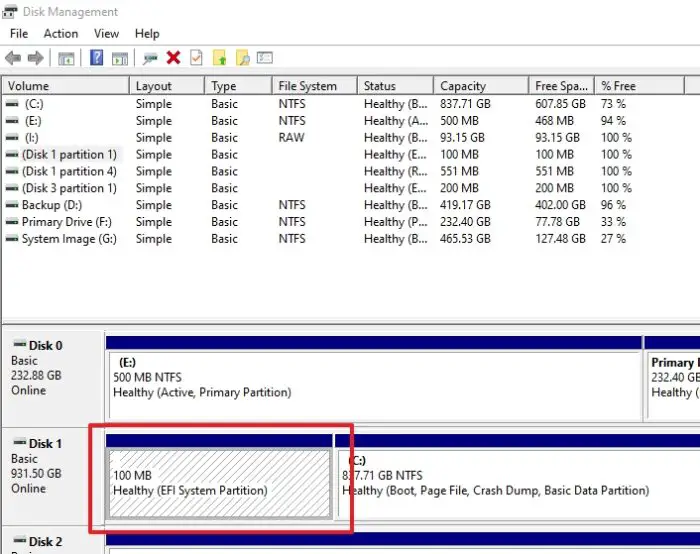Click the folder with green arrow icon
The width and height of the screenshot is (700, 554).
click(220, 58)
